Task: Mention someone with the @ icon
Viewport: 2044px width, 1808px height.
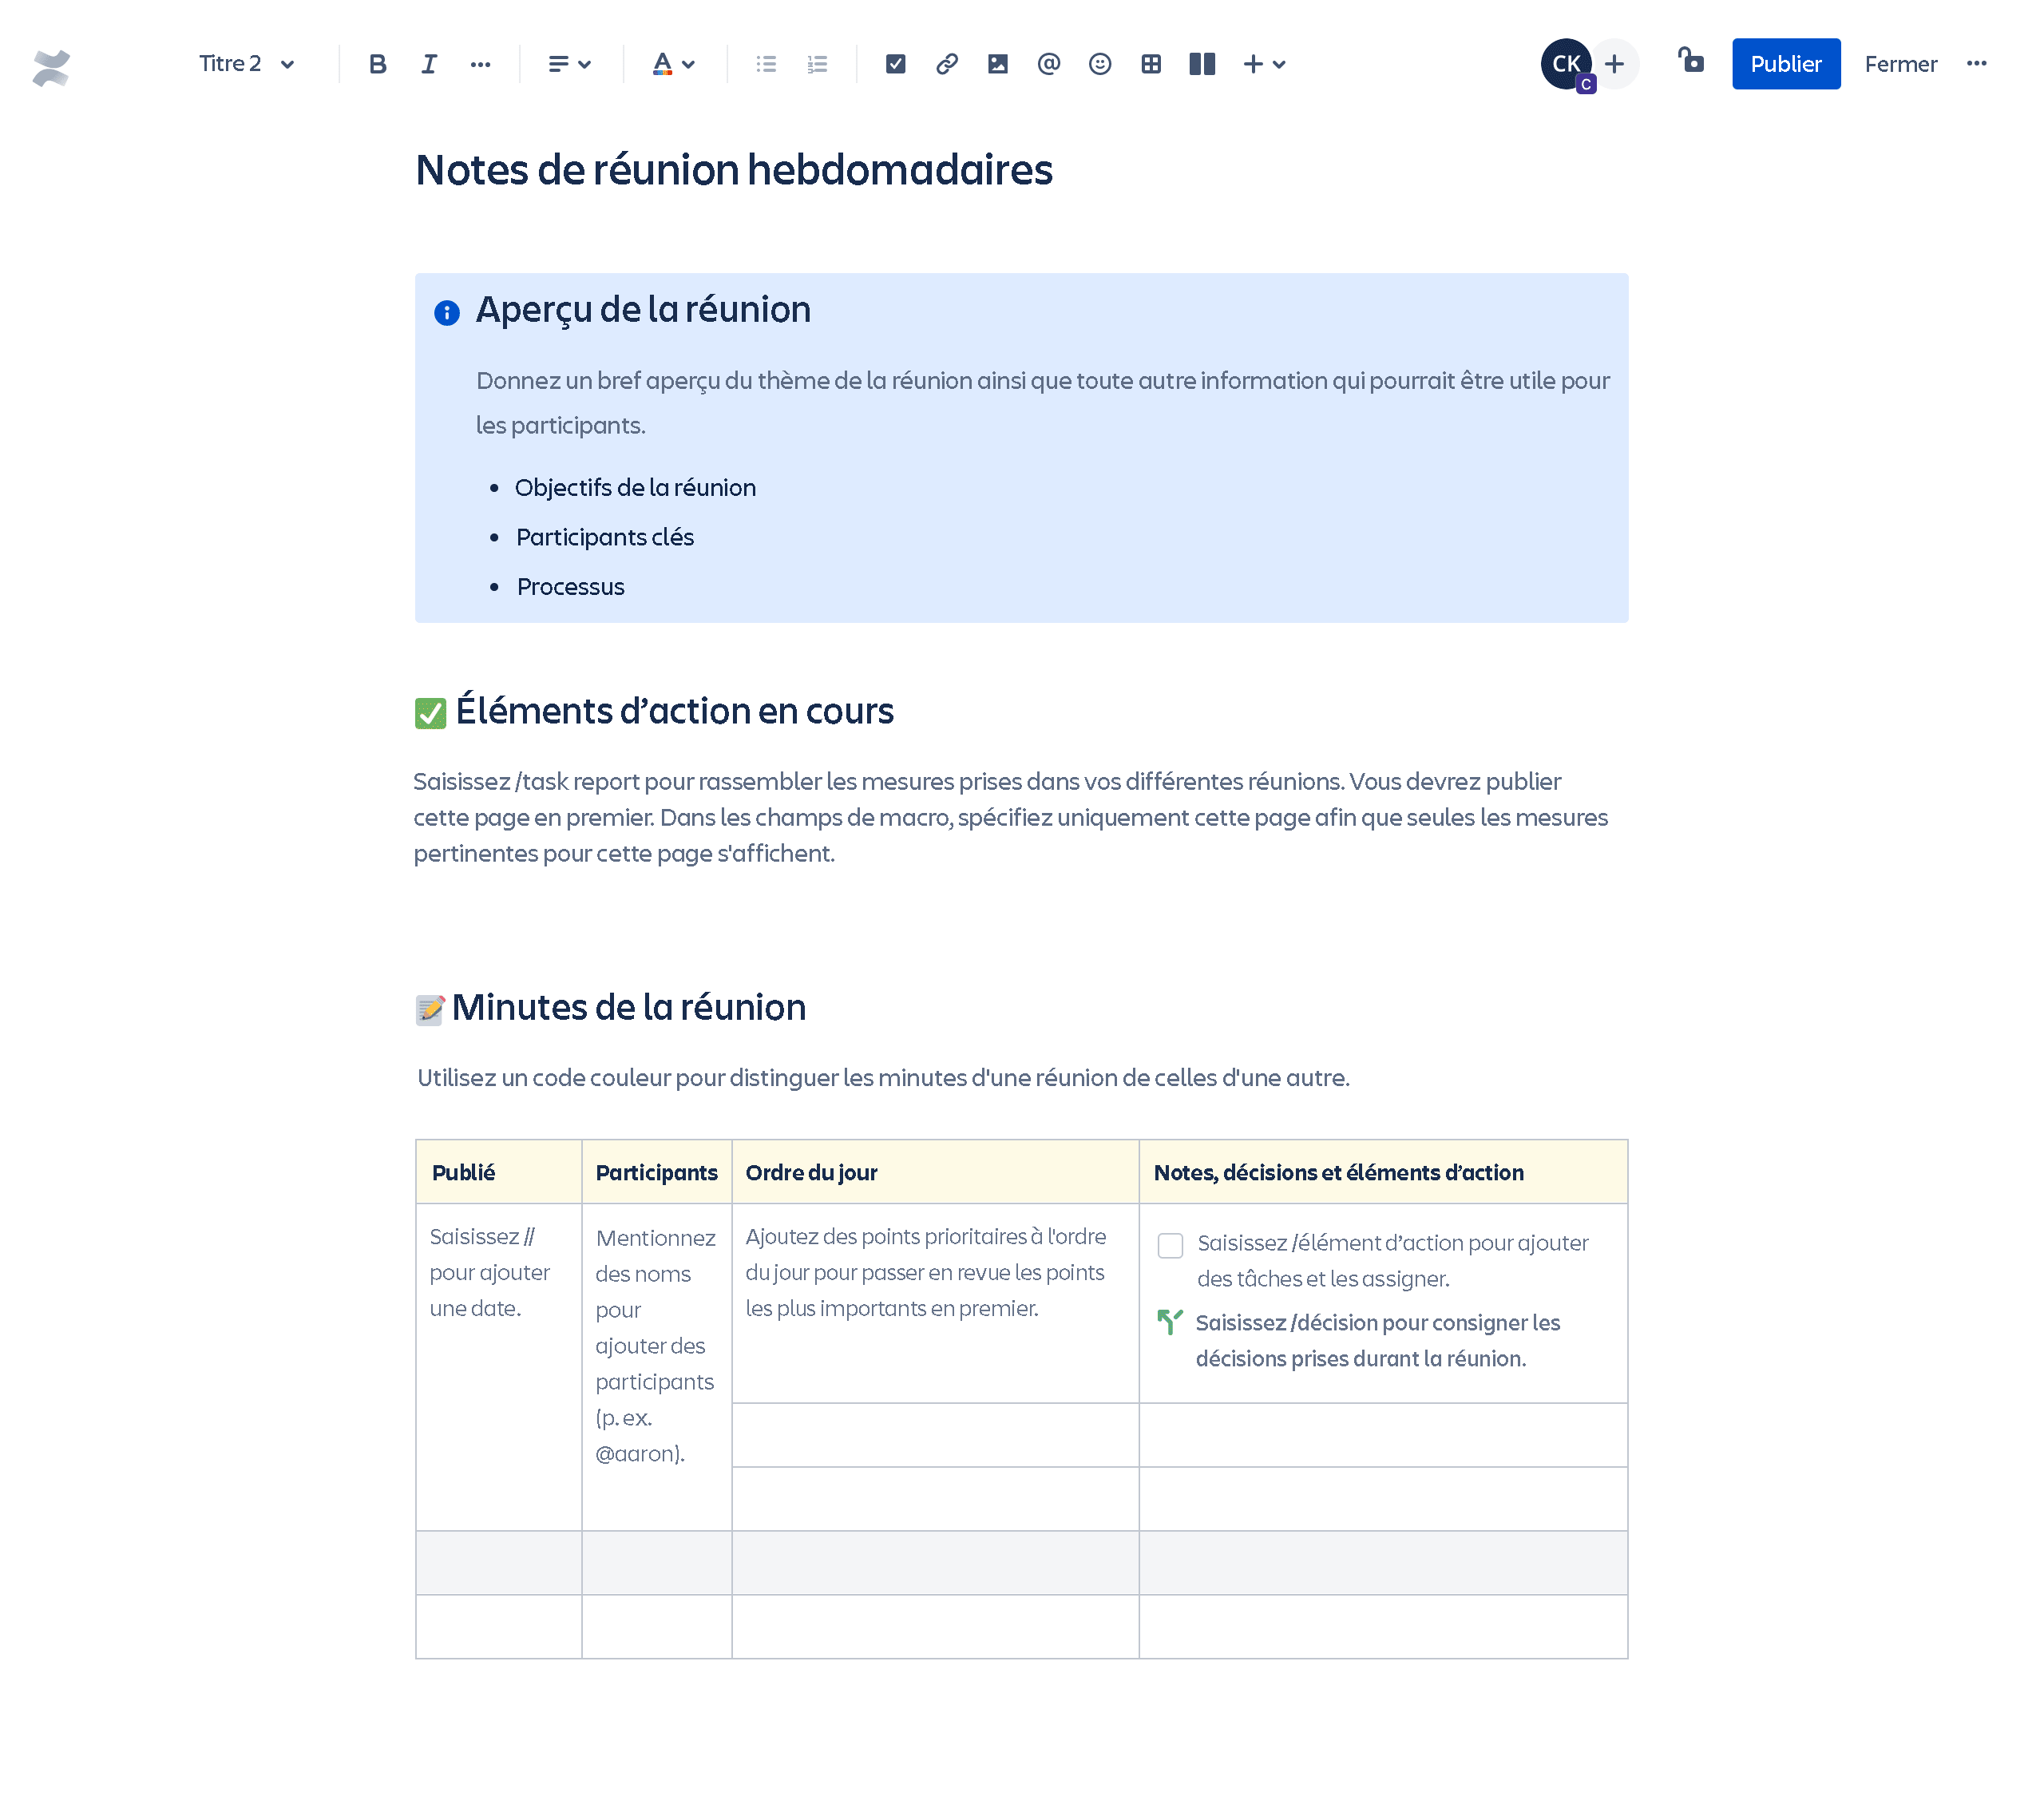Action: pyautogui.click(x=1048, y=63)
